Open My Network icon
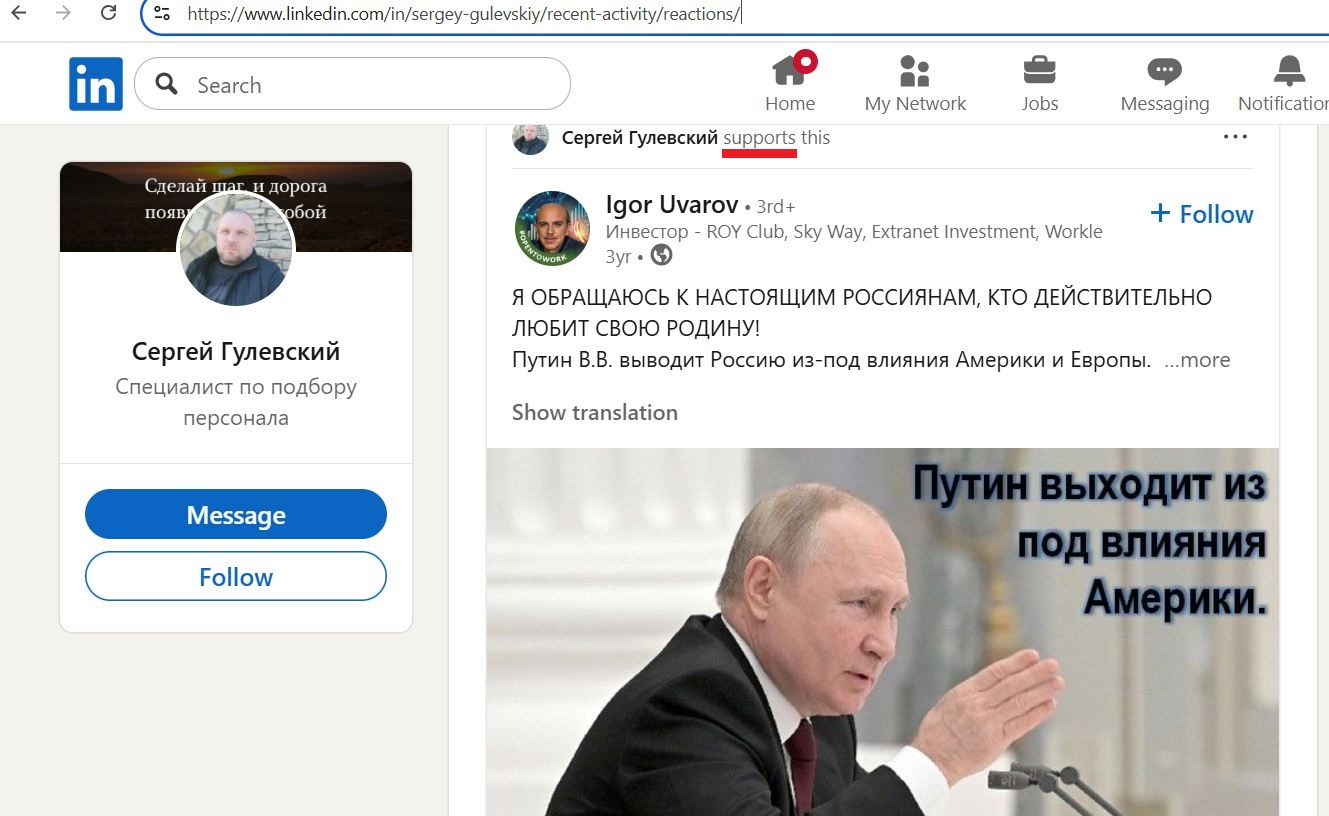Viewport: 1329px width, 816px height. [x=914, y=71]
